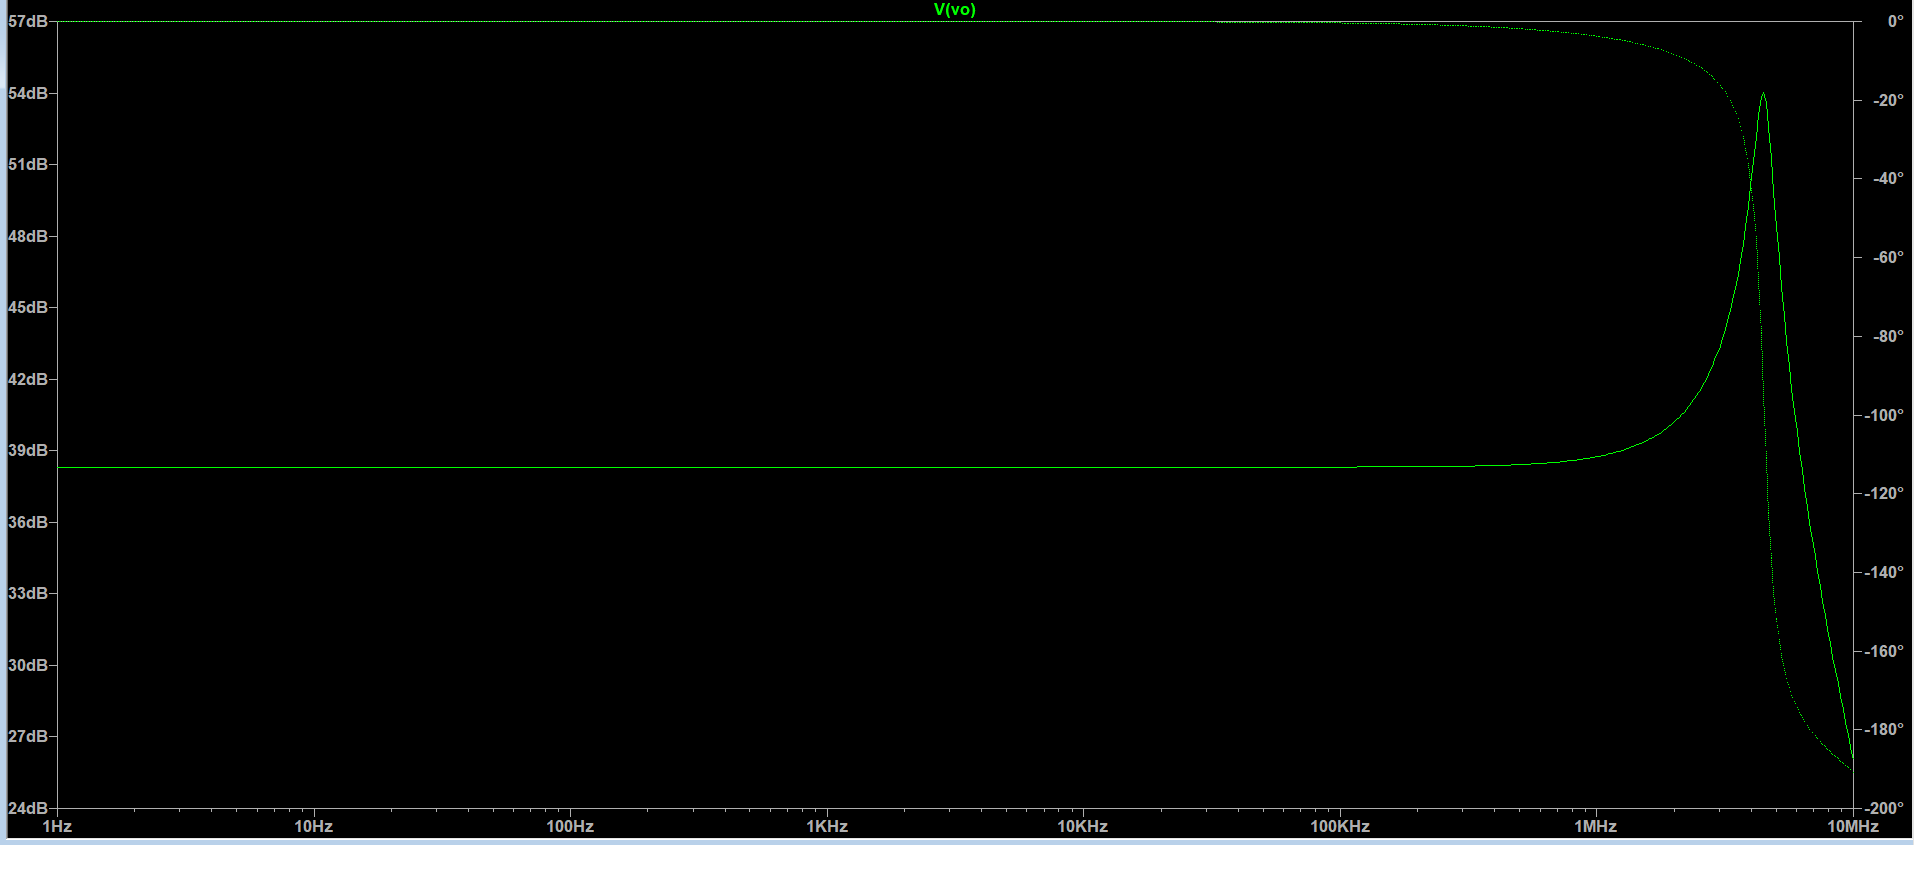The height and width of the screenshot is (878, 1918).
Task: Click the -60° phase axis label
Action: click(x=1888, y=257)
